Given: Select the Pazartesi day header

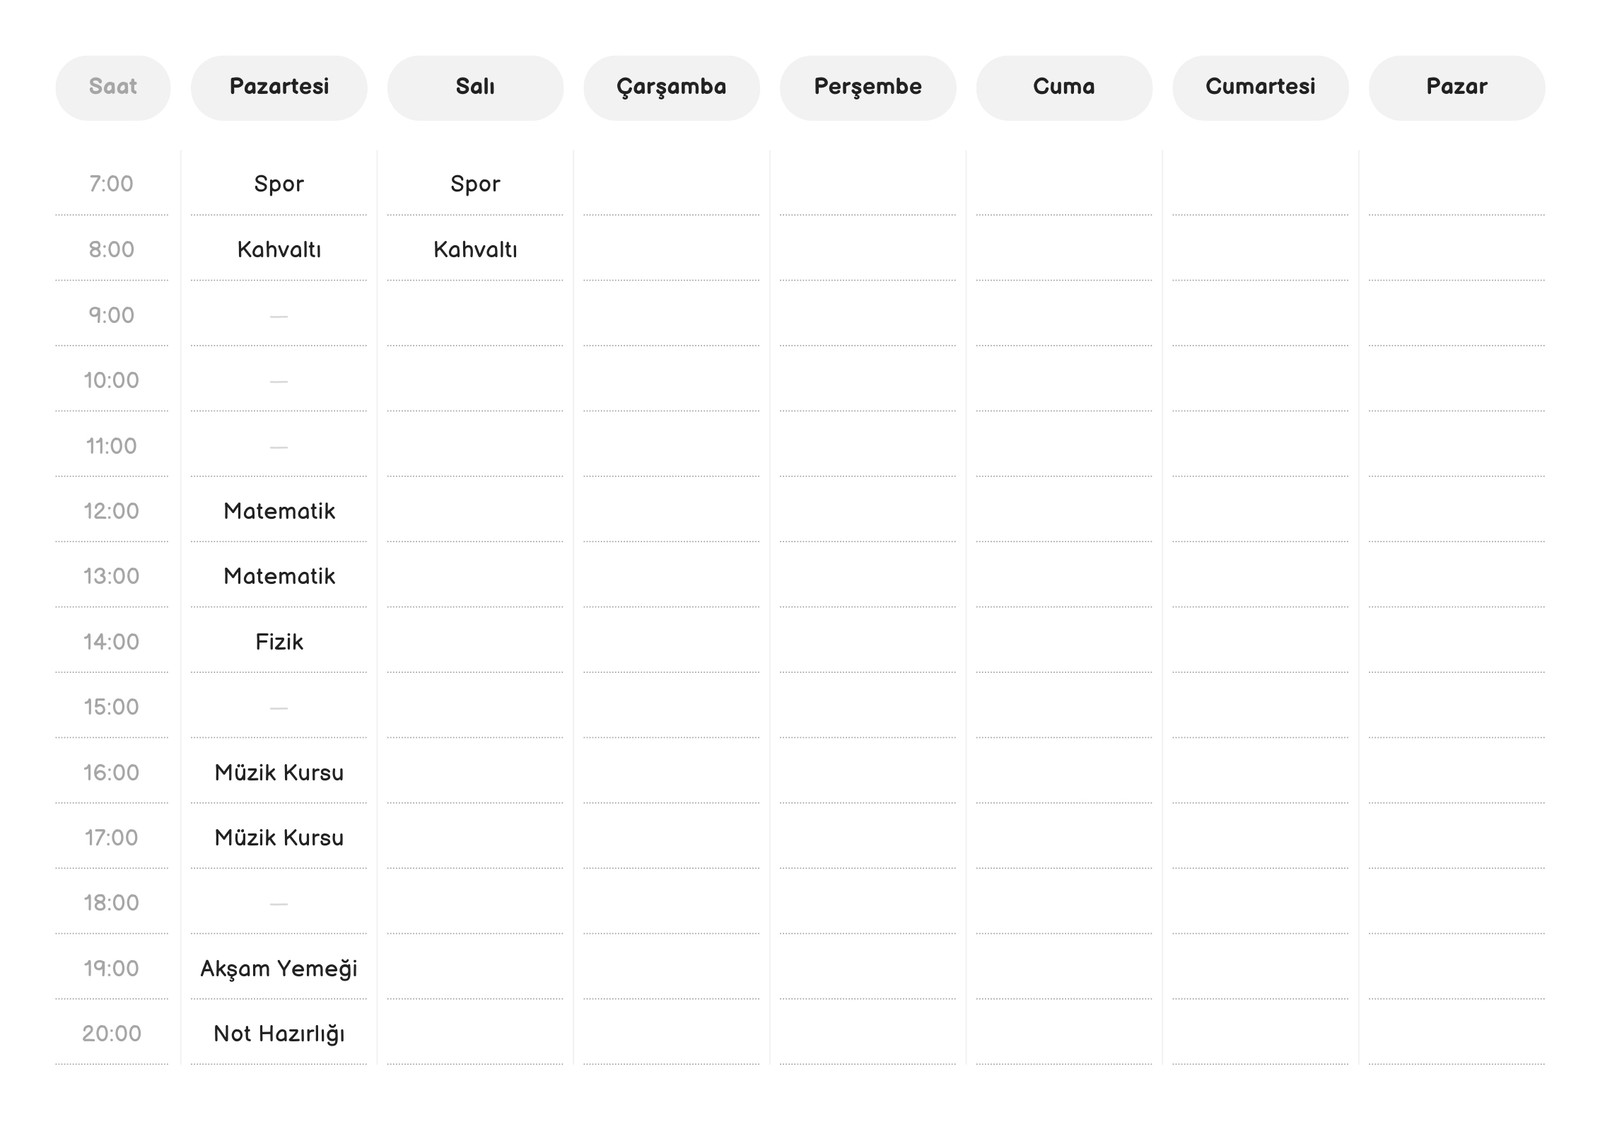Looking at the screenshot, I should coord(279,88).
